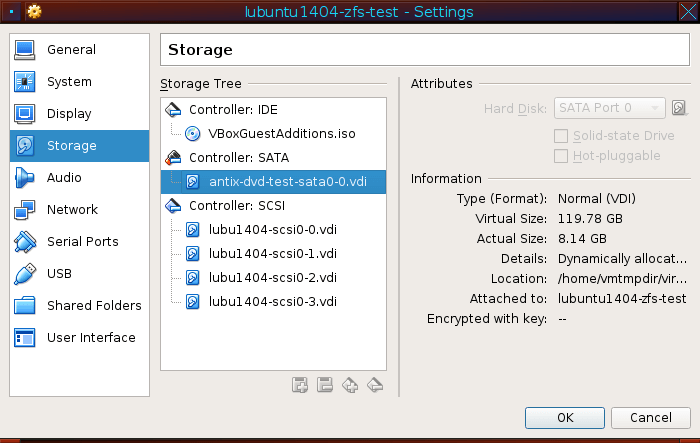Click the Serial Ports icon

pyautogui.click(x=25, y=242)
